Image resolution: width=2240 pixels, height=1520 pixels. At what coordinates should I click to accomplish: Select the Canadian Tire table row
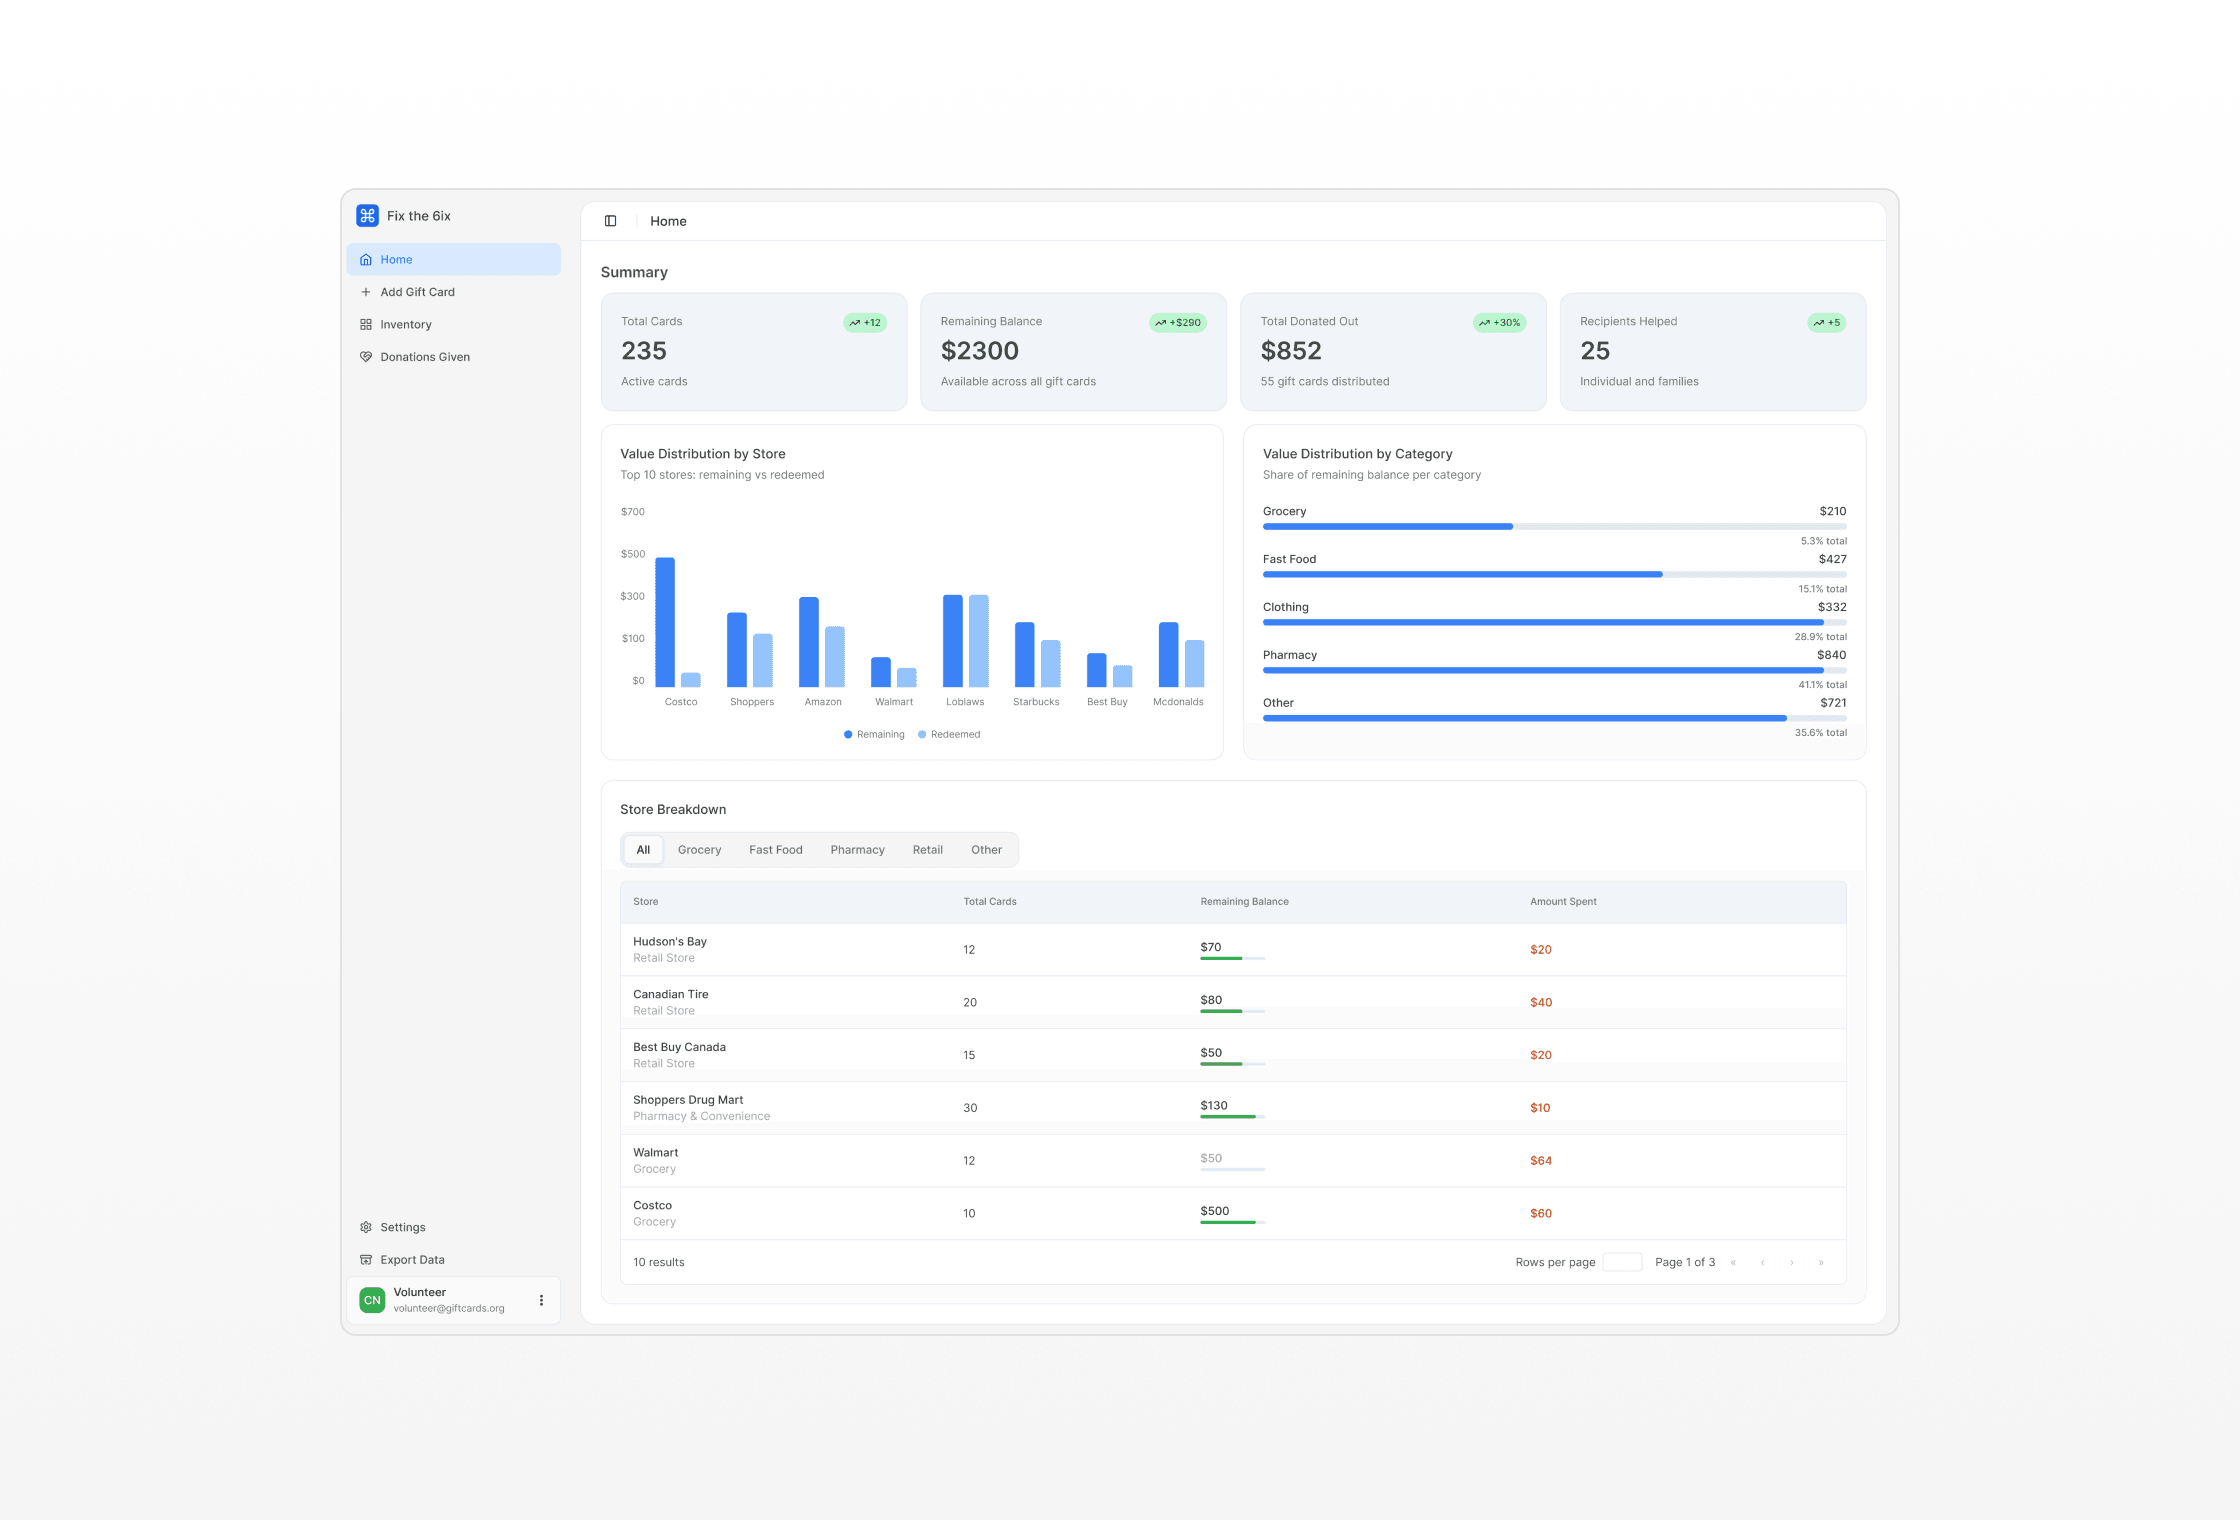click(1233, 1002)
